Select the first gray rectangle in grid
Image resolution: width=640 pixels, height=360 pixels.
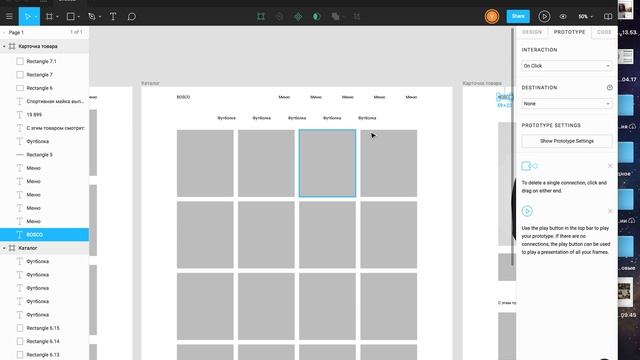[205, 163]
